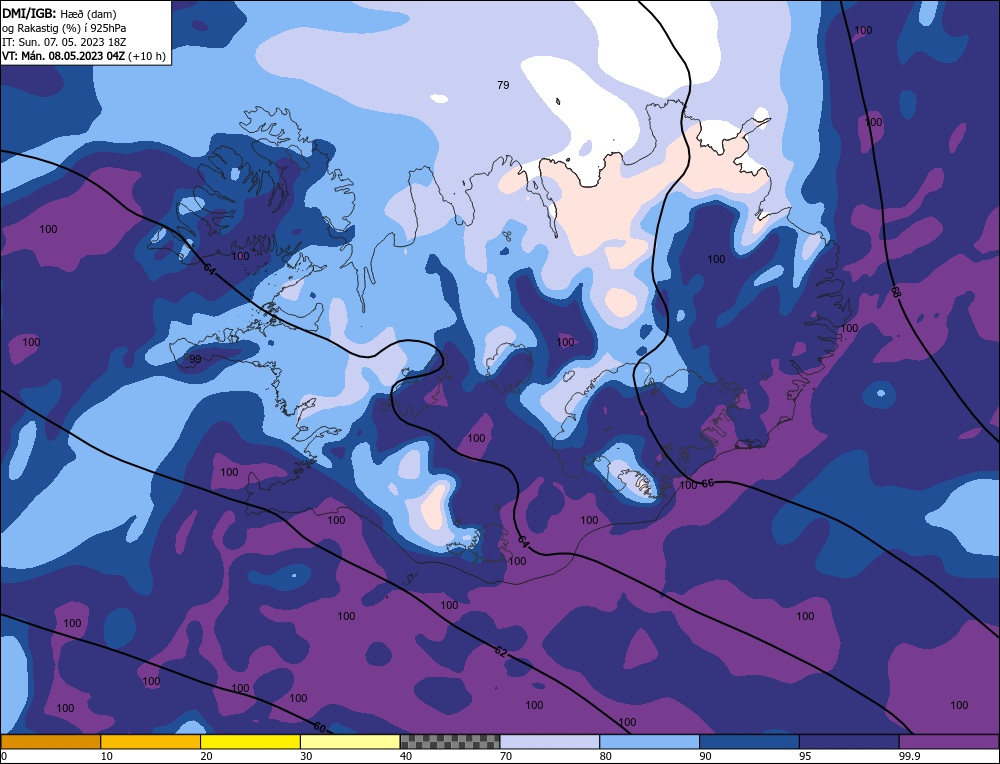The image size is (1000, 764).
Task: Click the '20' legend tick label
Action: pos(206,756)
